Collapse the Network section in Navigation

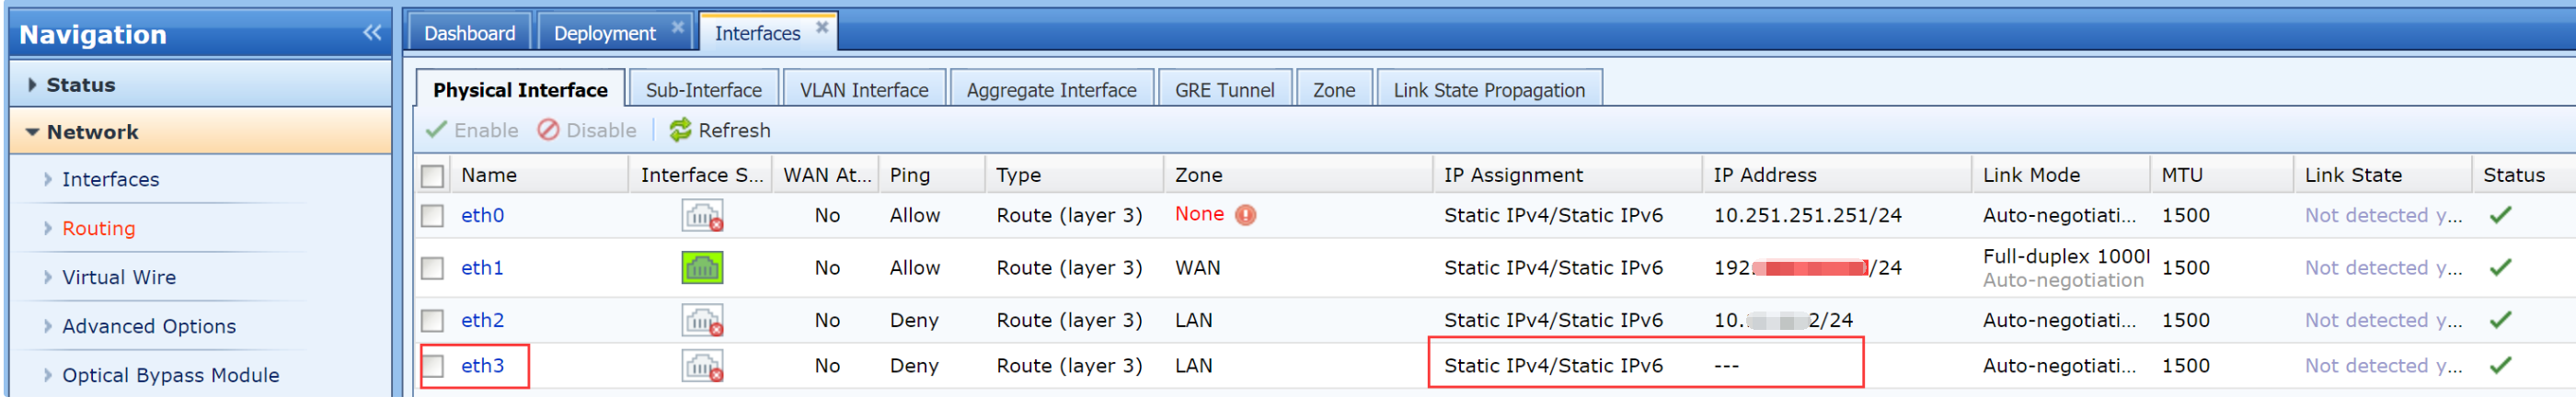point(32,132)
